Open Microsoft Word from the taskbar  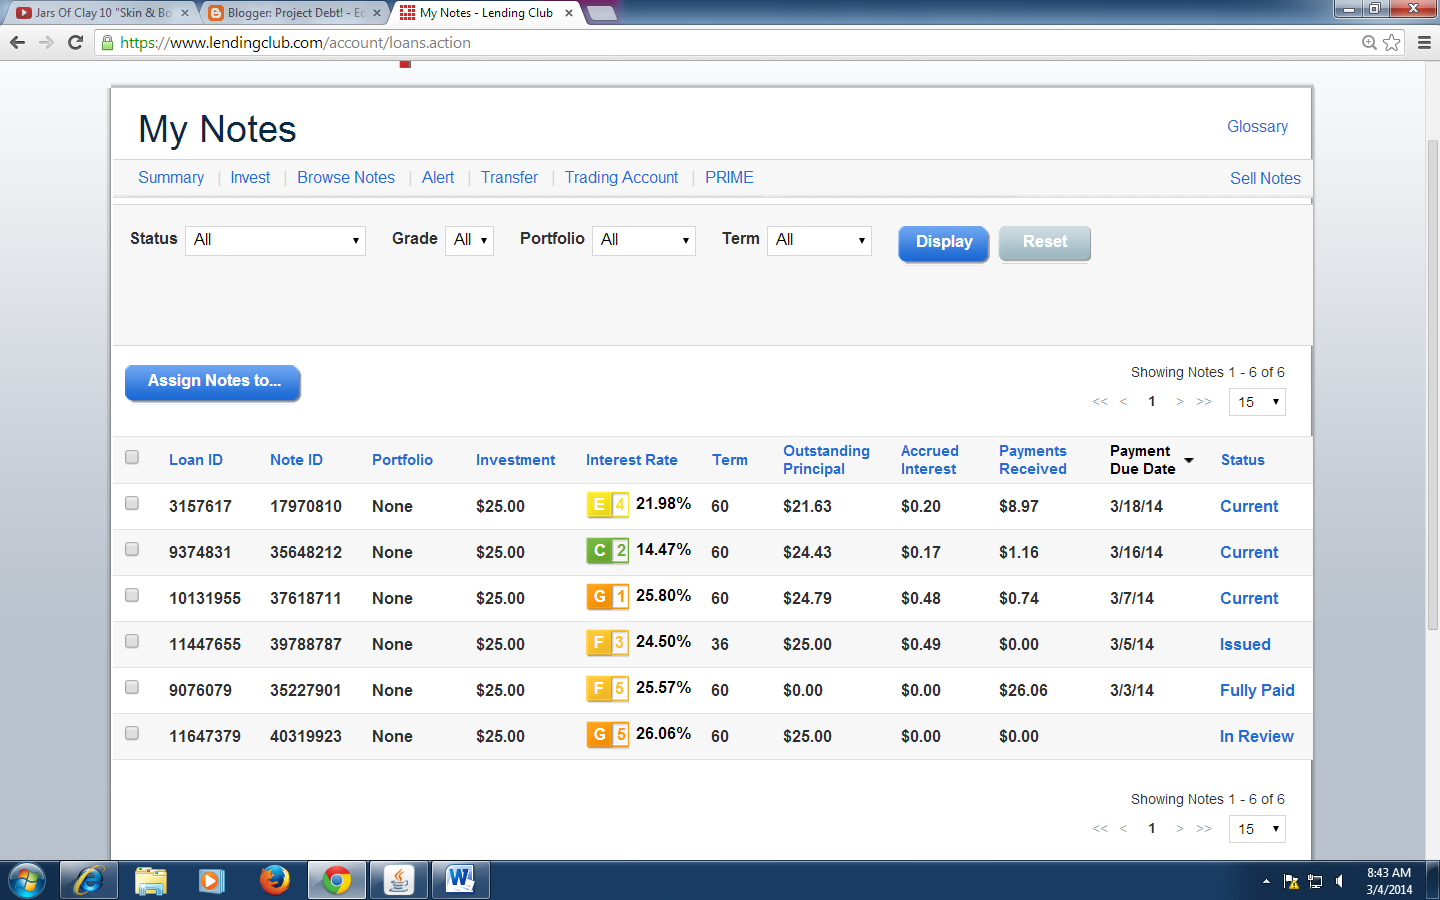(461, 881)
